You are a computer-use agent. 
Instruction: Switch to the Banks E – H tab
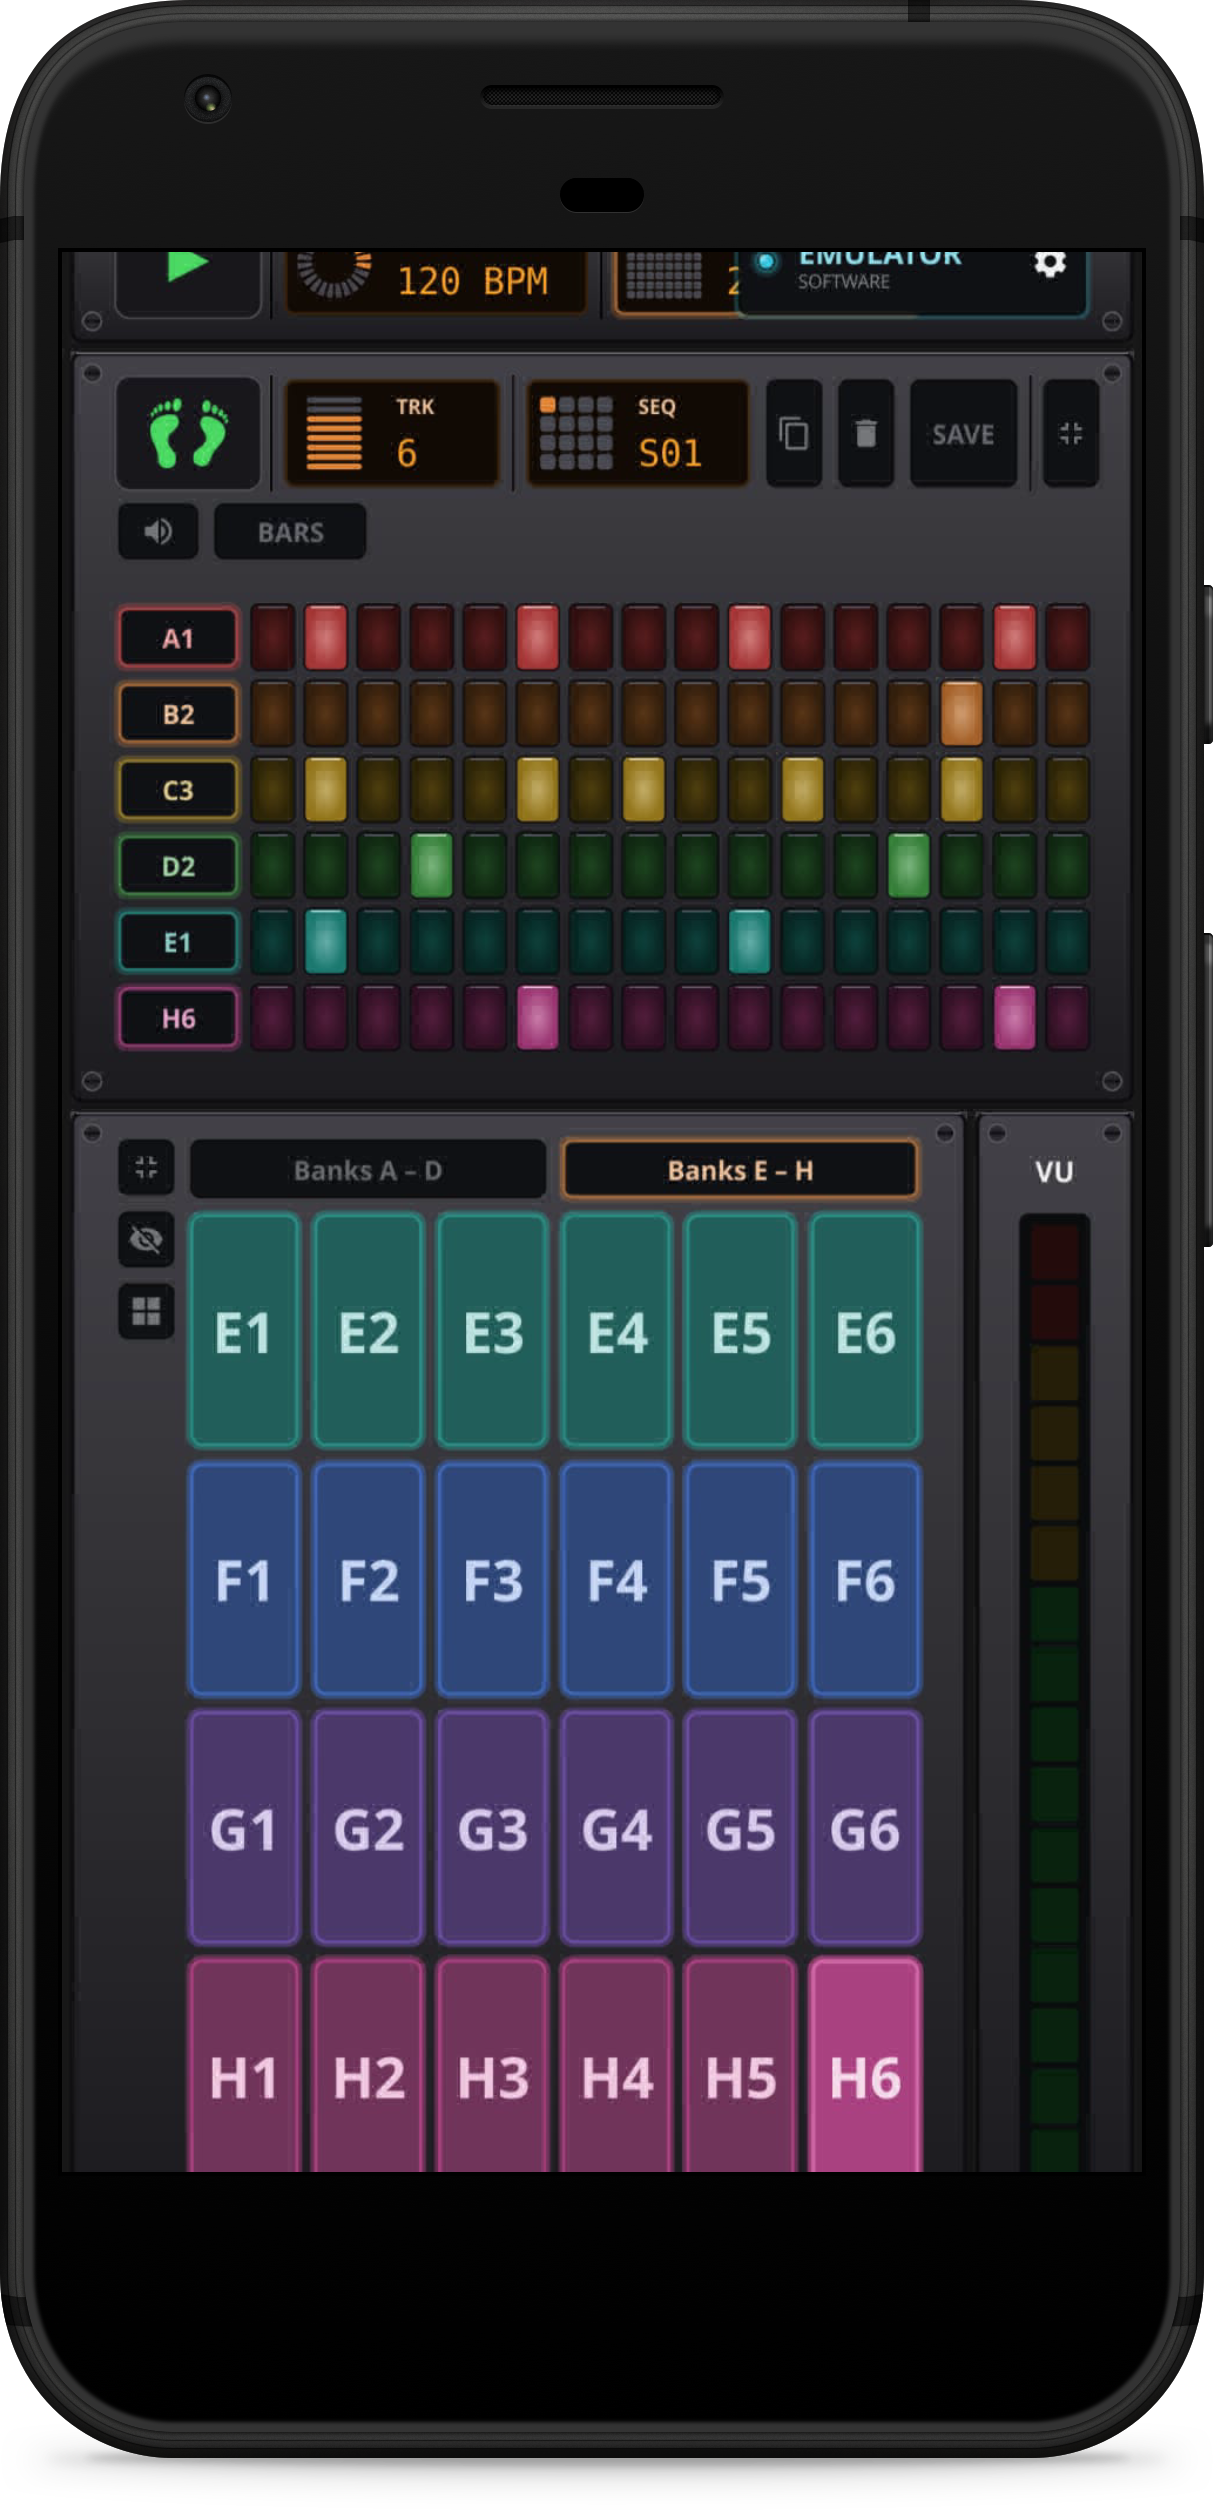(x=740, y=1169)
